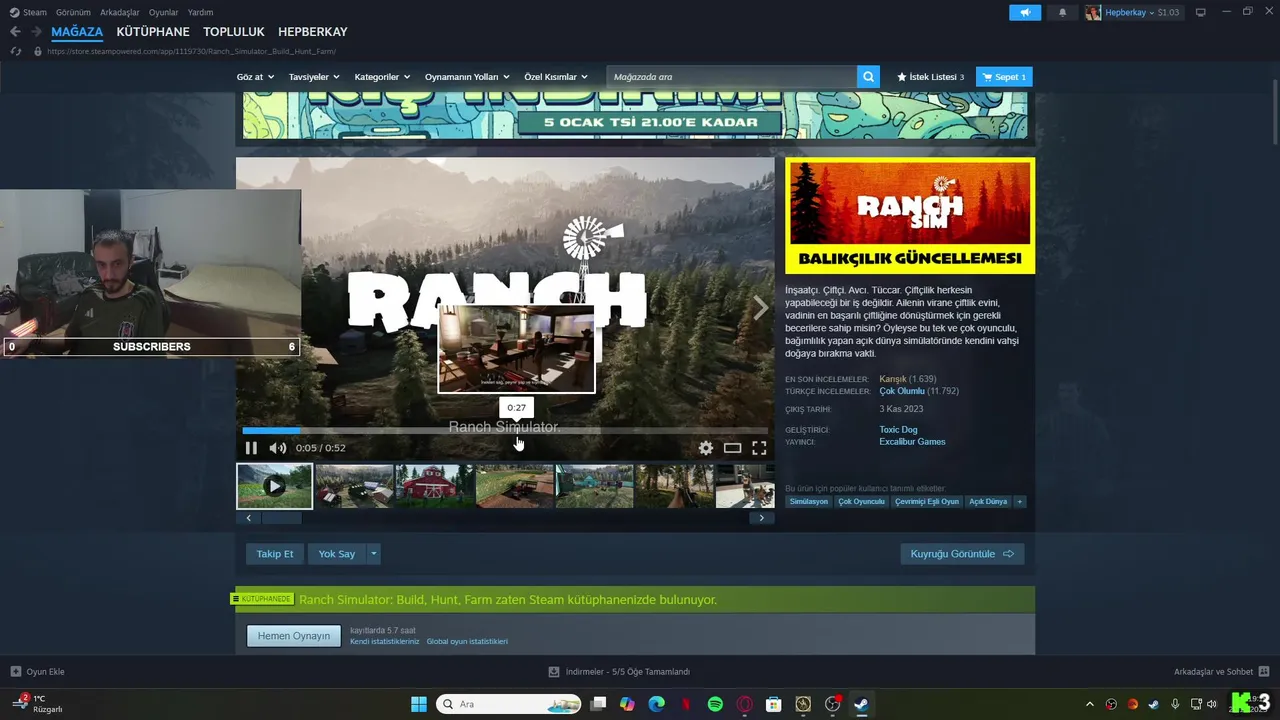Expand the Tavsiyeler dropdown

coord(314,77)
